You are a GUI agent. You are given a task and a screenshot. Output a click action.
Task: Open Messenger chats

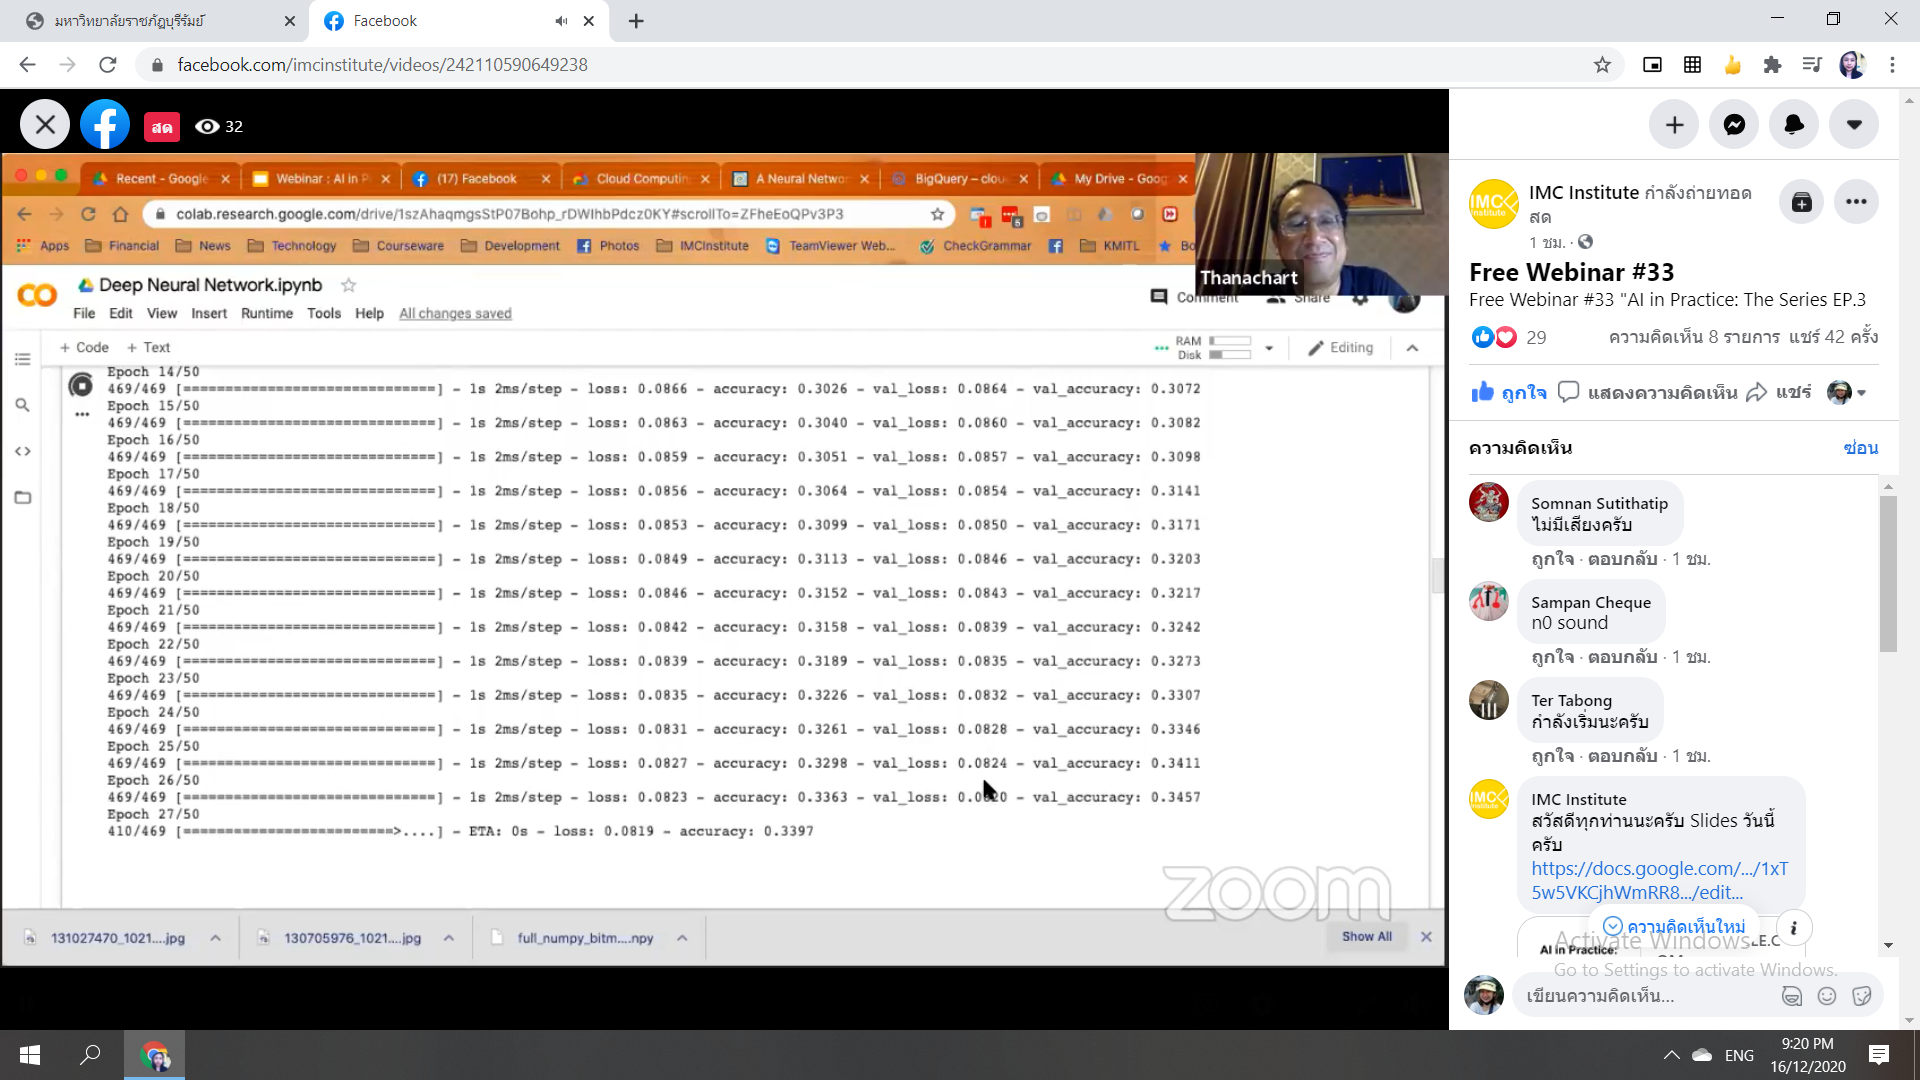pos(1735,125)
